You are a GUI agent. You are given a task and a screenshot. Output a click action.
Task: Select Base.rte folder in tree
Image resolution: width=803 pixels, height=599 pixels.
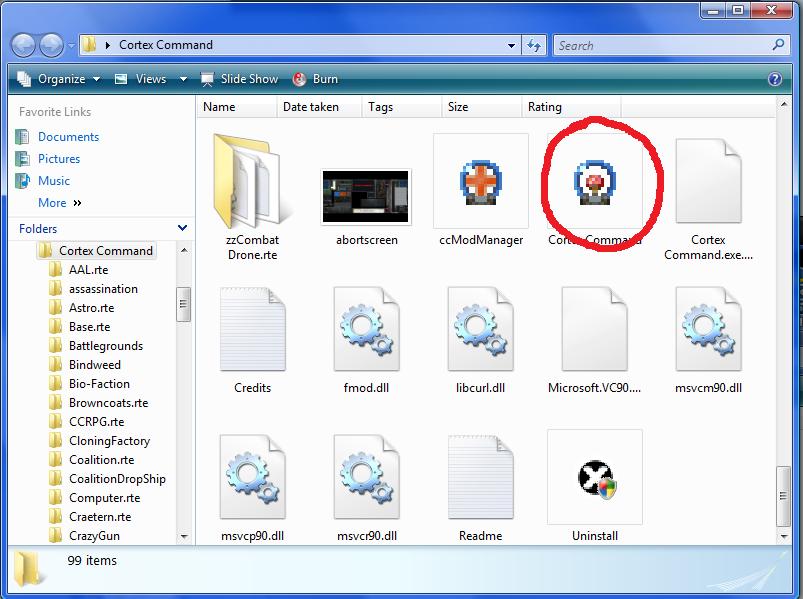89,327
